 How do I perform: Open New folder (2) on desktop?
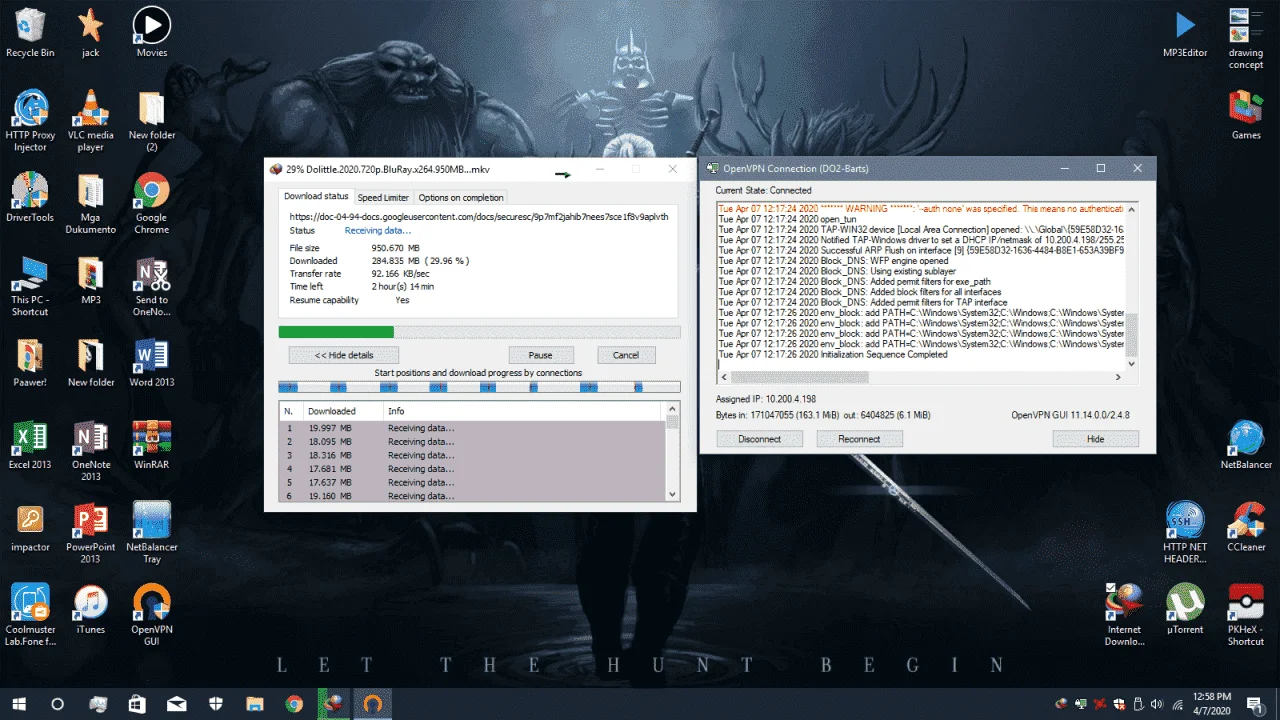pyautogui.click(x=152, y=120)
